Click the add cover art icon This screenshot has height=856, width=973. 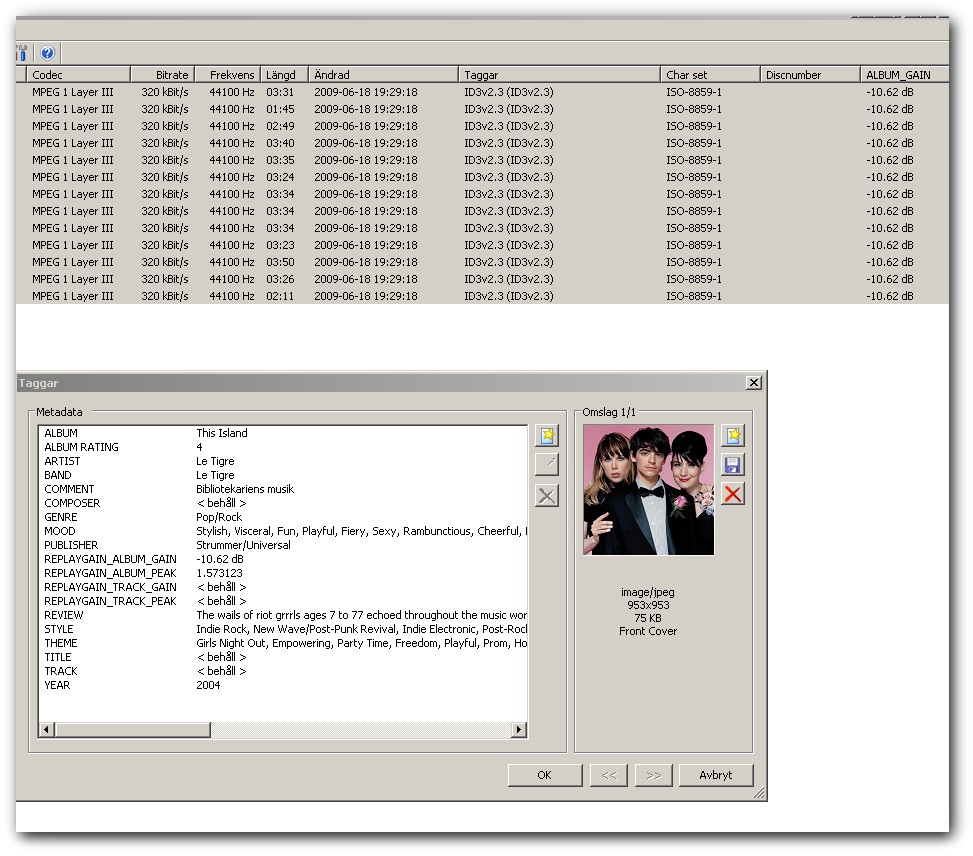pos(733,436)
